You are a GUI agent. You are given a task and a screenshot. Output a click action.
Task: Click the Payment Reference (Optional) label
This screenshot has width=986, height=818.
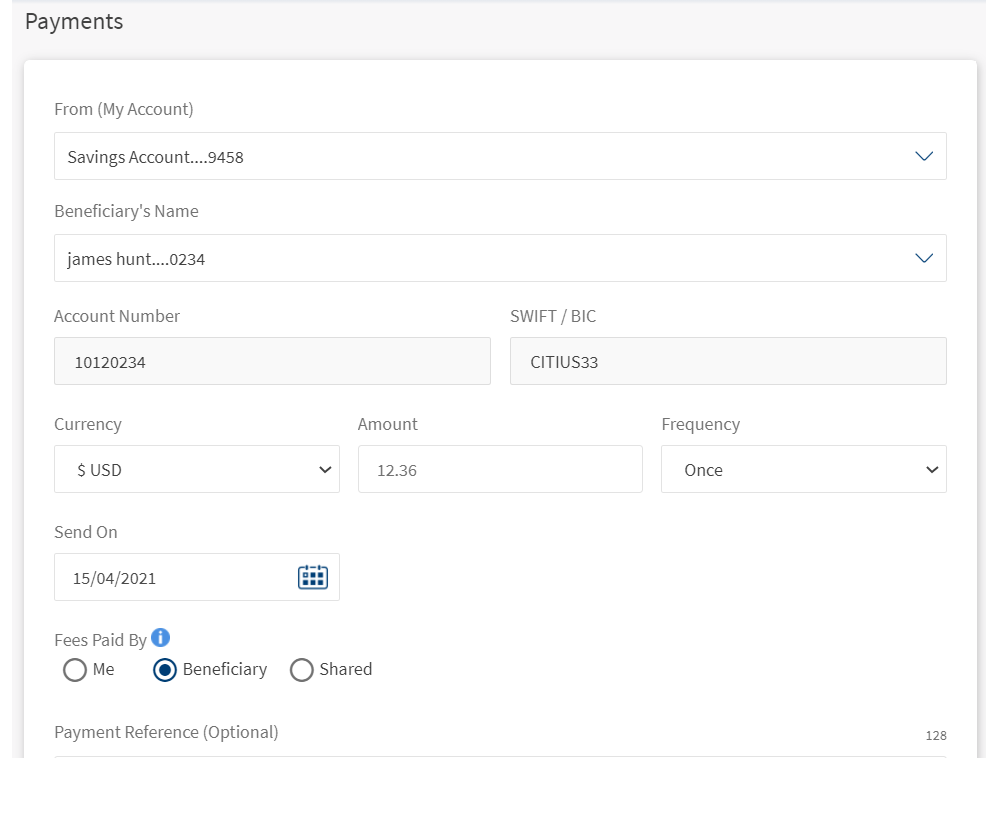click(x=166, y=732)
